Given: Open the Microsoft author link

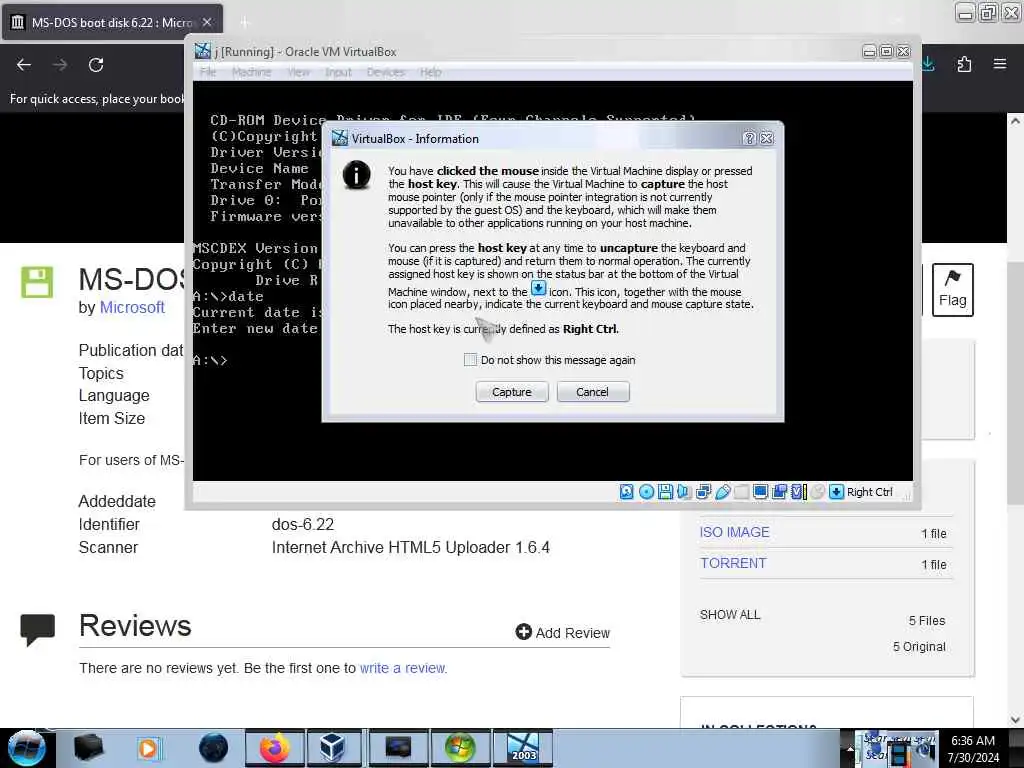Looking at the screenshot, I should tap(132, 308).
